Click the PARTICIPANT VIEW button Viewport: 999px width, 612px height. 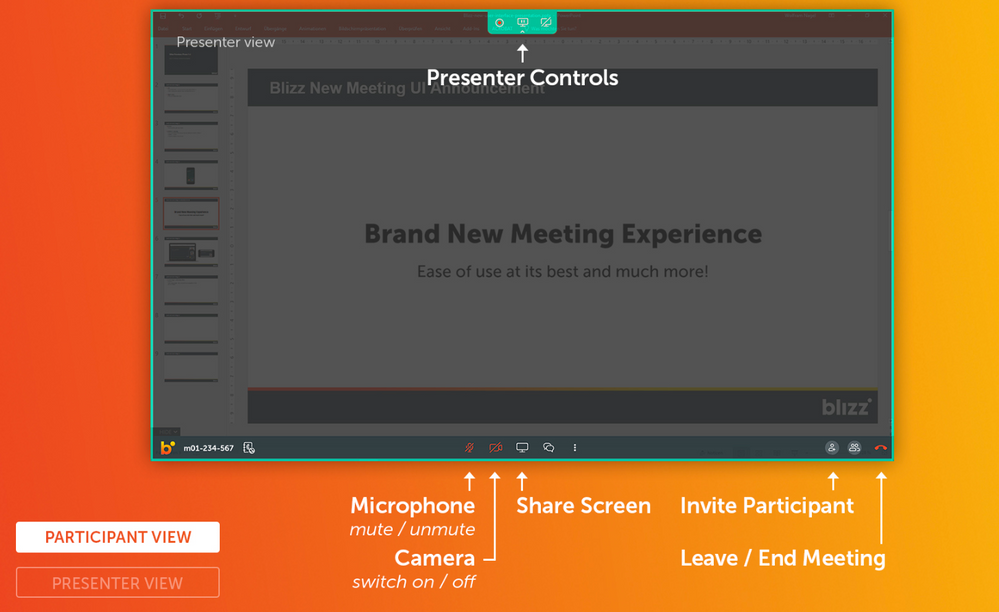pyautogui.click(x=118, y=537)
